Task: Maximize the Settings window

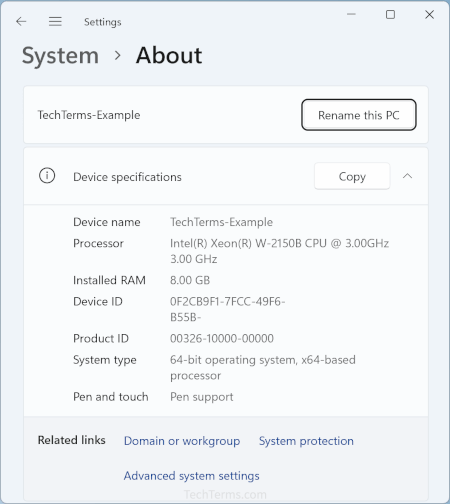Action: pos(390,14)
